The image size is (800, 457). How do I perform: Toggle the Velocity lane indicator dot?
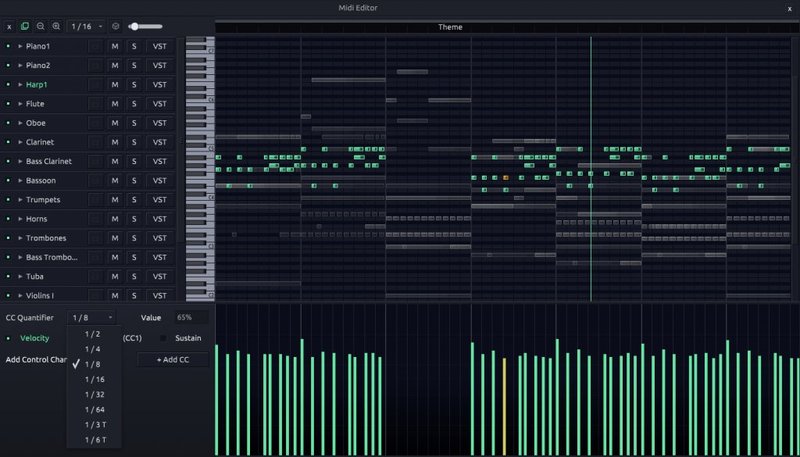click(x=8, y=338)
